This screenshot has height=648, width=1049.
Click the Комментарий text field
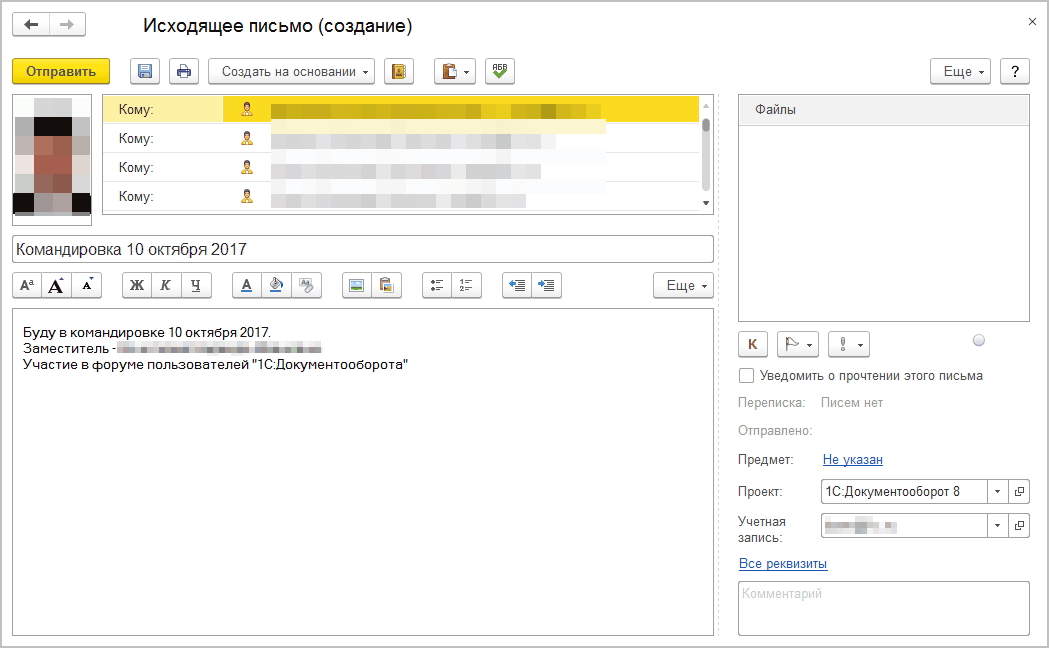[x=884, y=608]
